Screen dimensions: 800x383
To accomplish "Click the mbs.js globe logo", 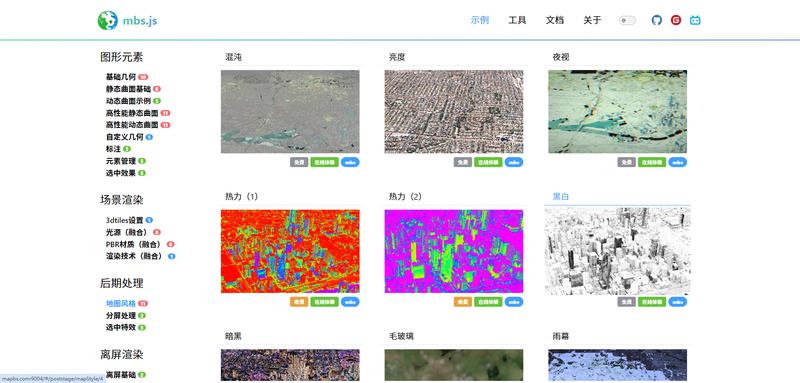I will point(108,20).
